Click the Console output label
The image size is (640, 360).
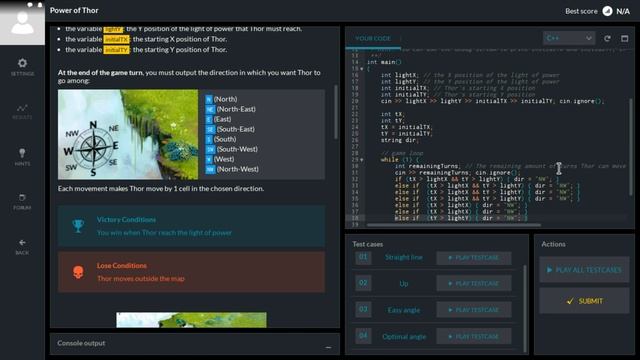click(x=81, y=343)
